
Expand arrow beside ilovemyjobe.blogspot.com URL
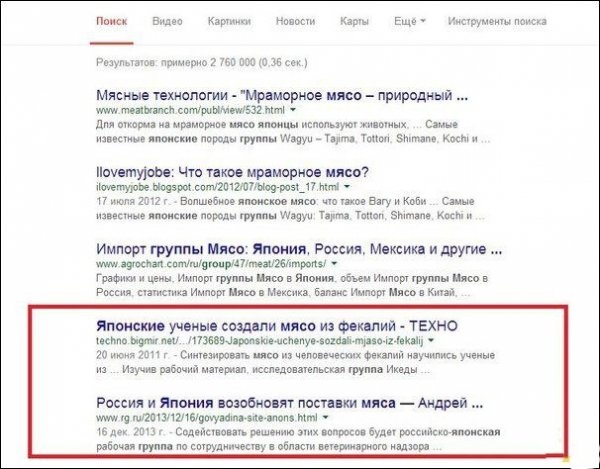coord(347,187)
